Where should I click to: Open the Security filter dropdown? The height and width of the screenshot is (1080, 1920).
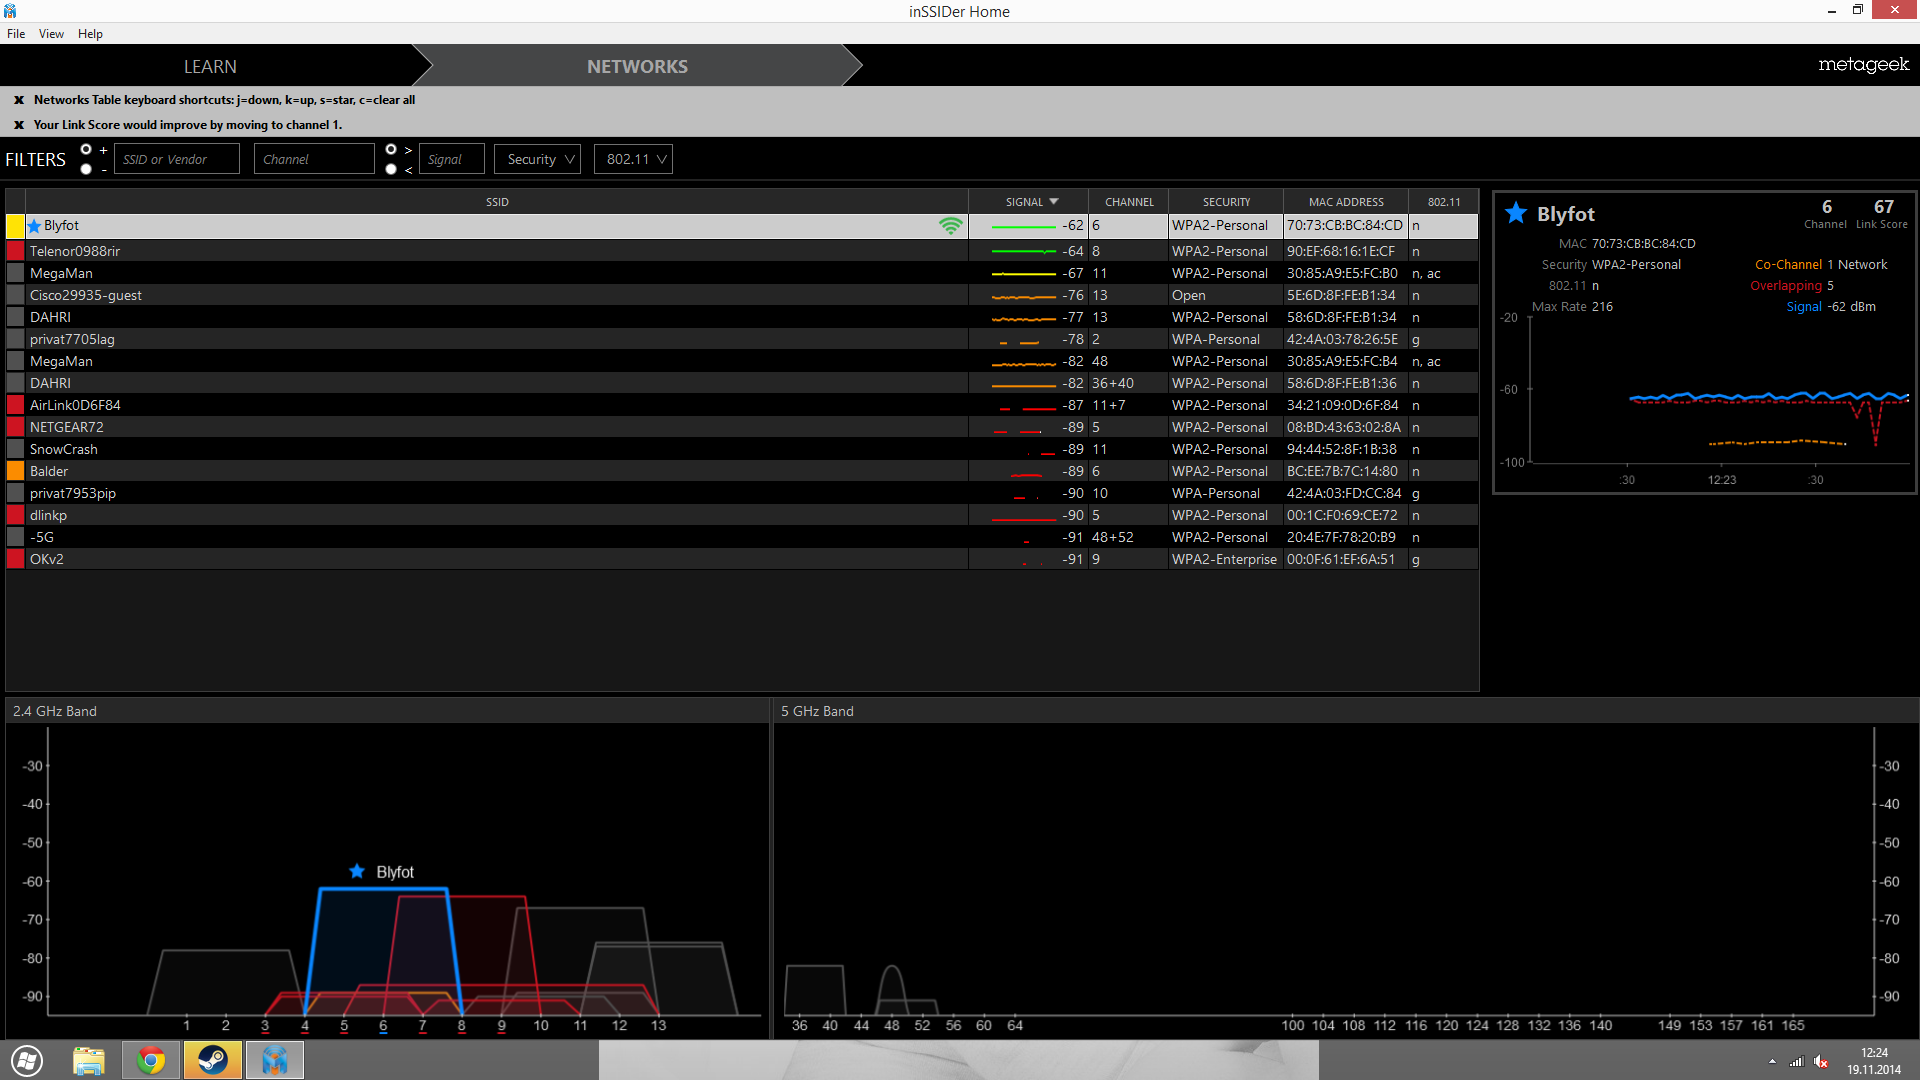pos(538,159)
